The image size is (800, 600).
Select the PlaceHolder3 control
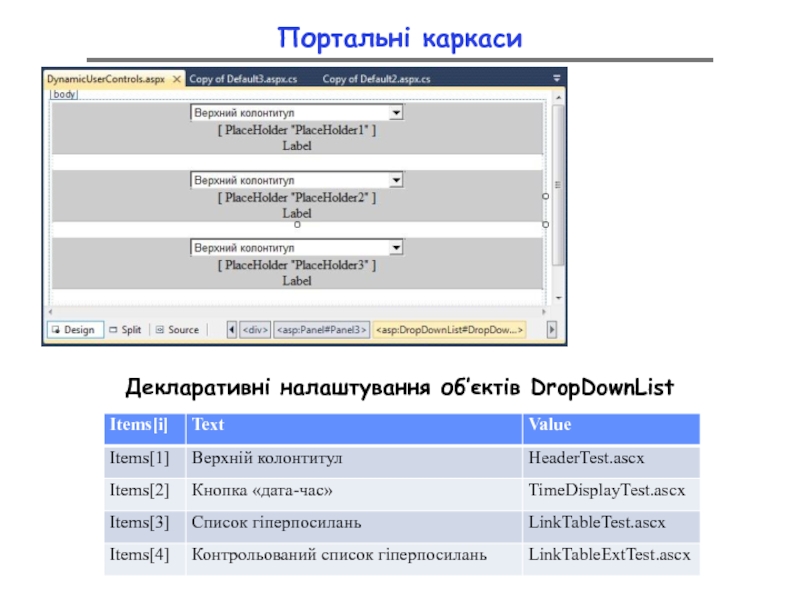297,265
